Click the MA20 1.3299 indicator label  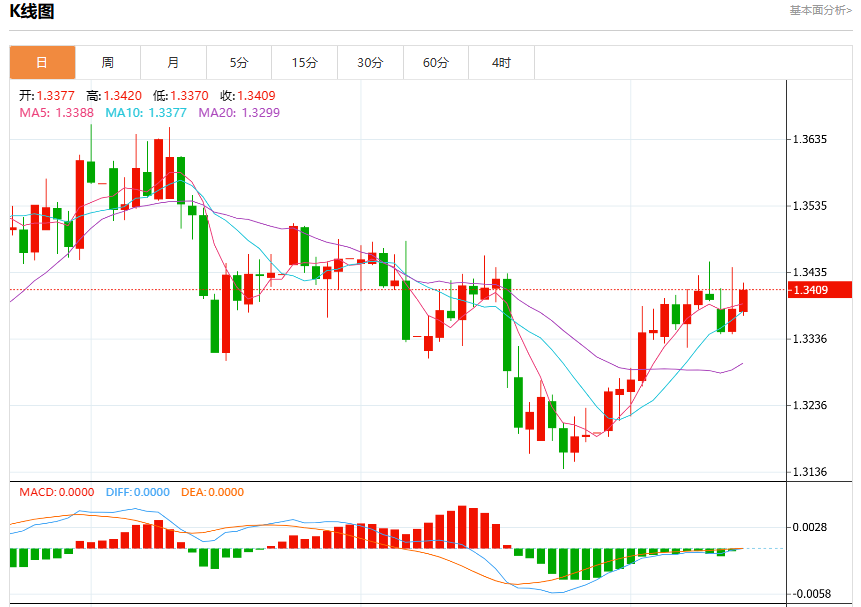click(239, 113)
